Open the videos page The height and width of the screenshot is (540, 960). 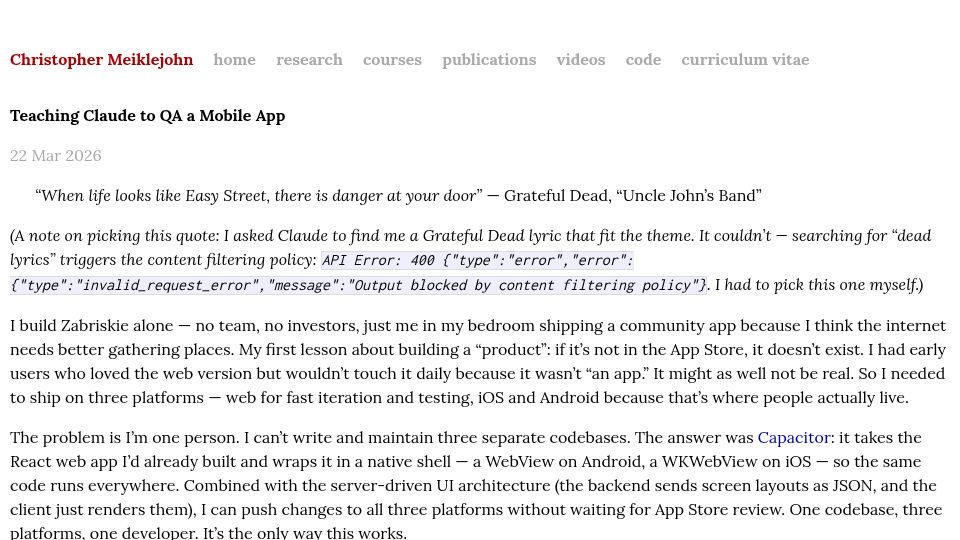(581, 59)
